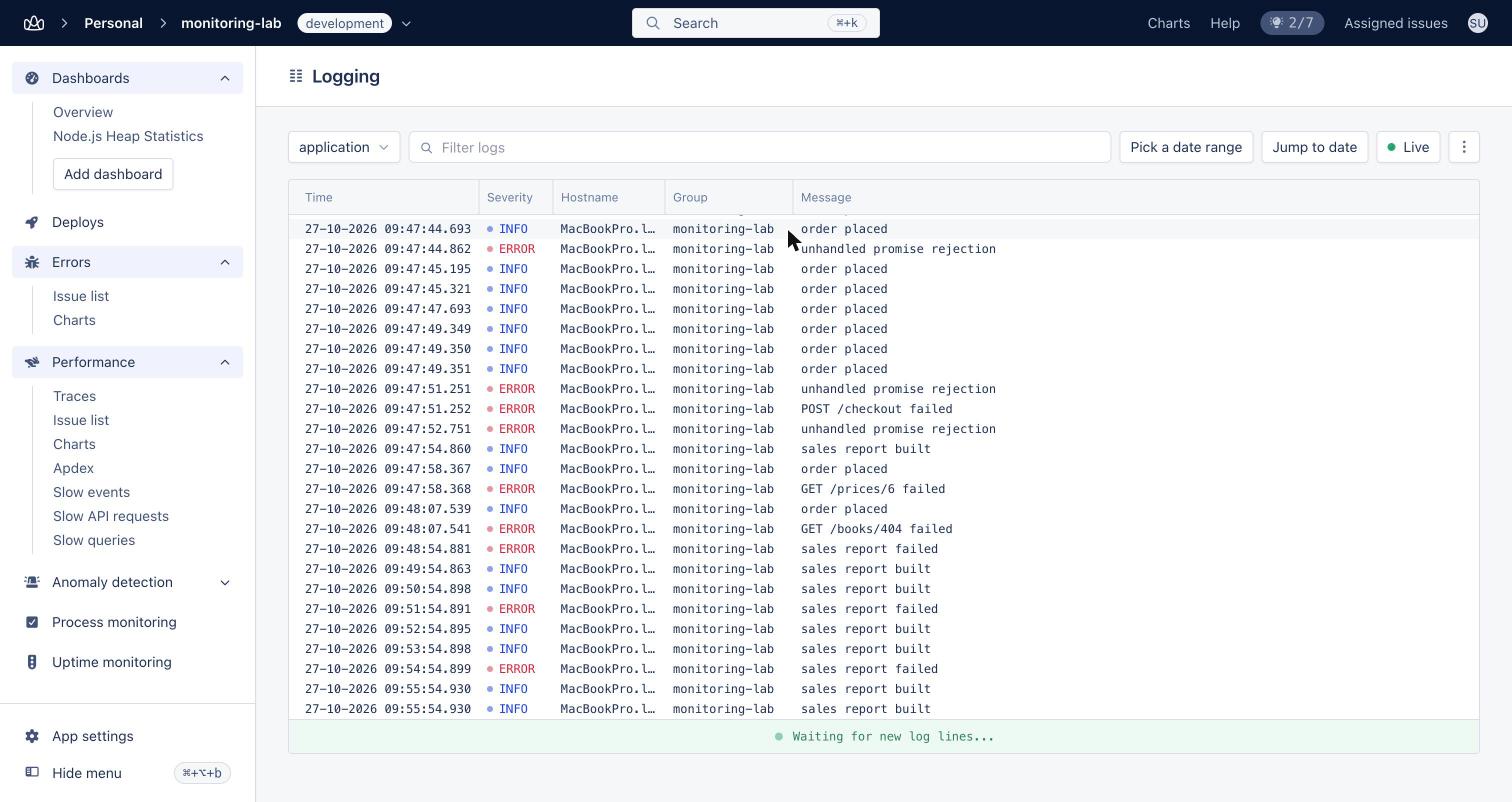Expand the Anomaly detection section
This screenshot has width=1512, height=802.
225,582
